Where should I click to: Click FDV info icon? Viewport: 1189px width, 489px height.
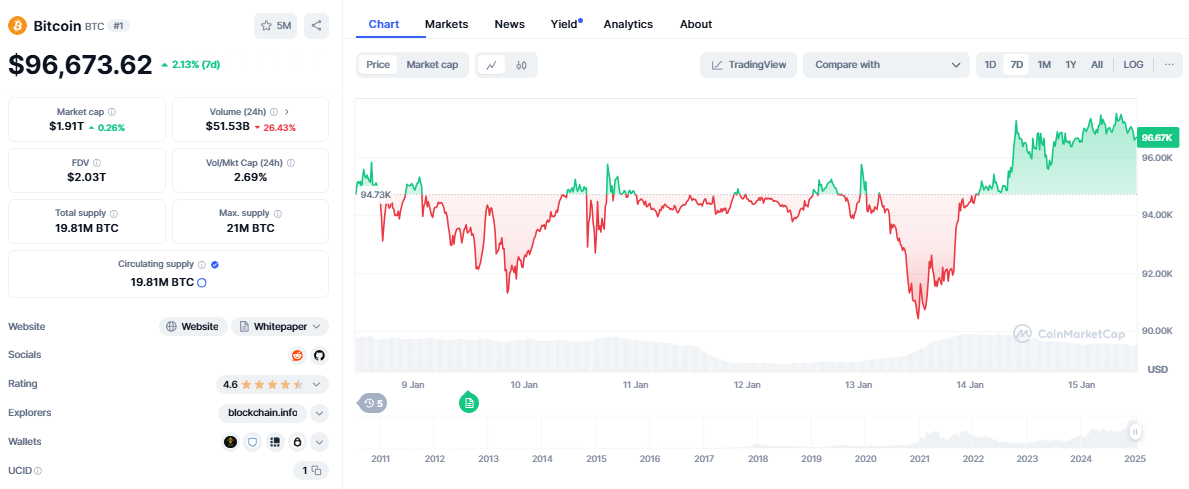[97, 162]
